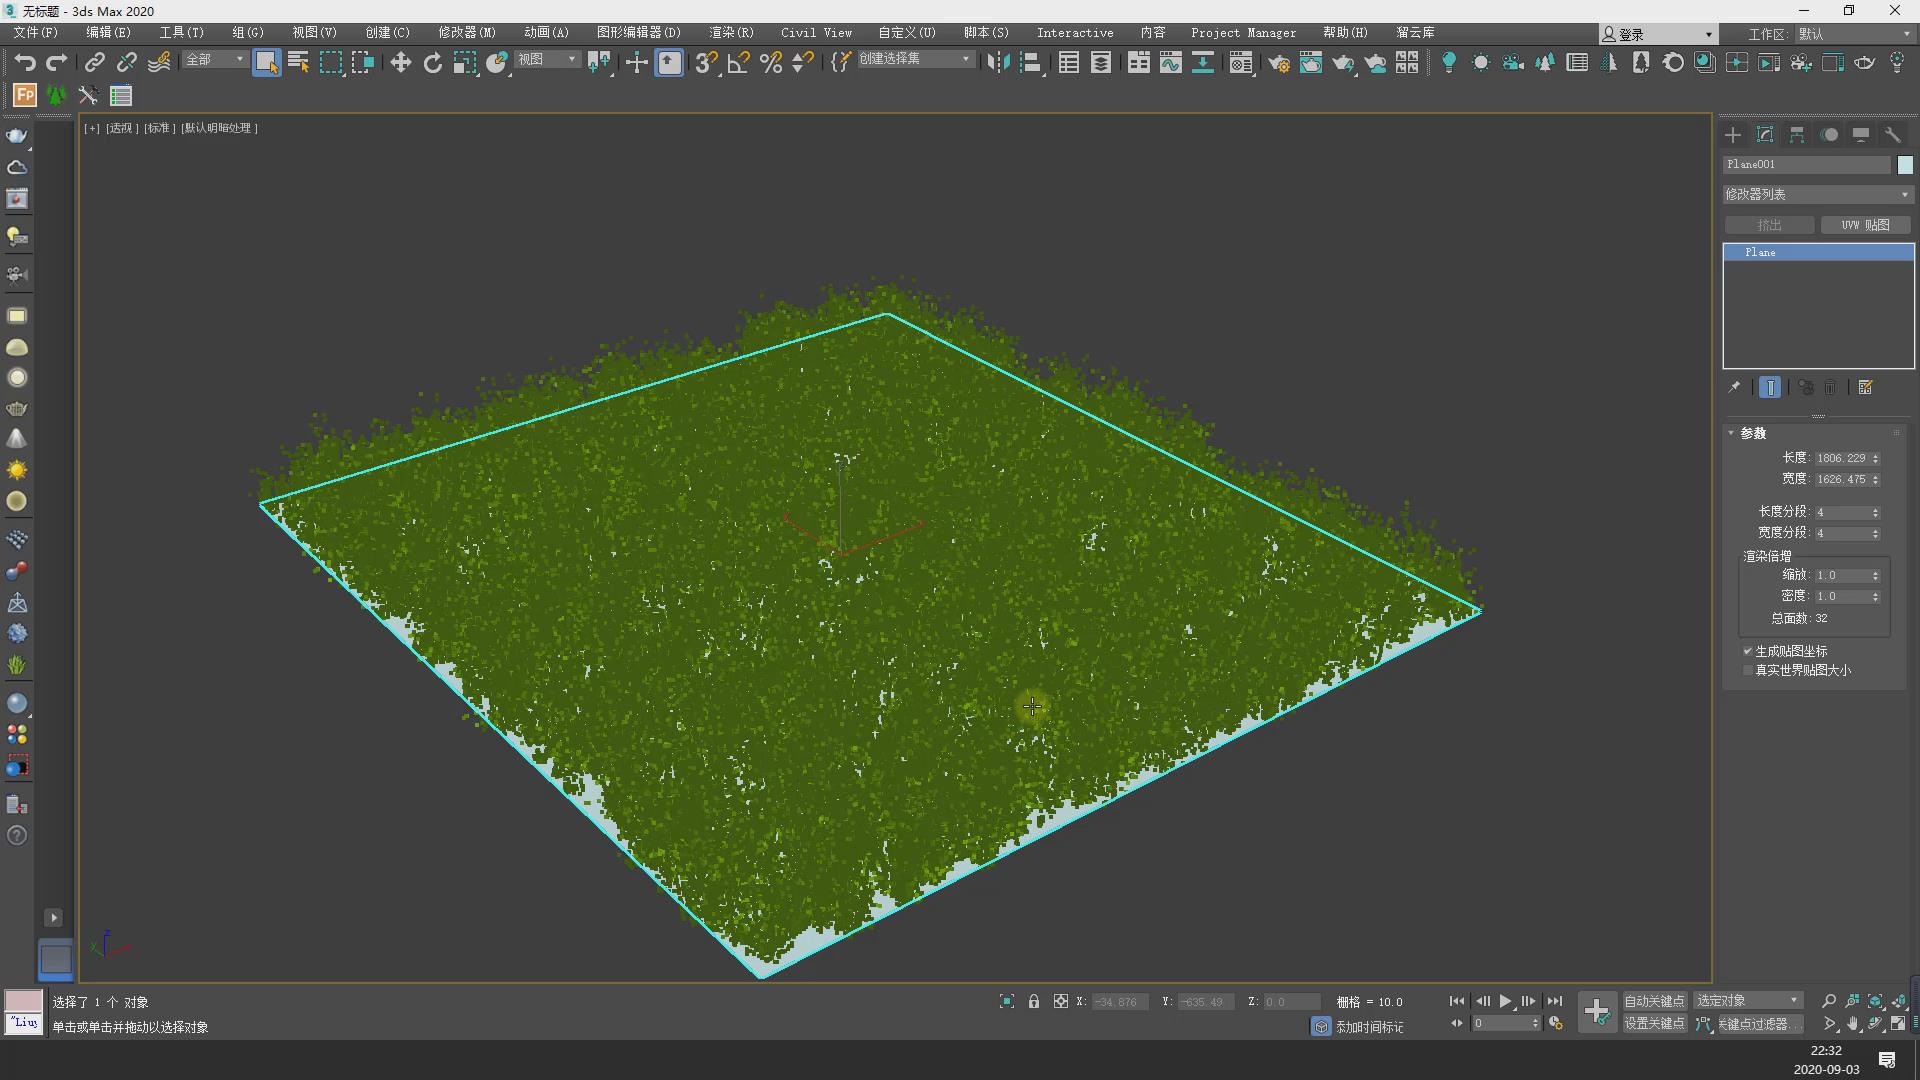Viewport: 1920px width, 1080px height.
Task: Open the 修改器列表 dropdown
Action: 1817,194
